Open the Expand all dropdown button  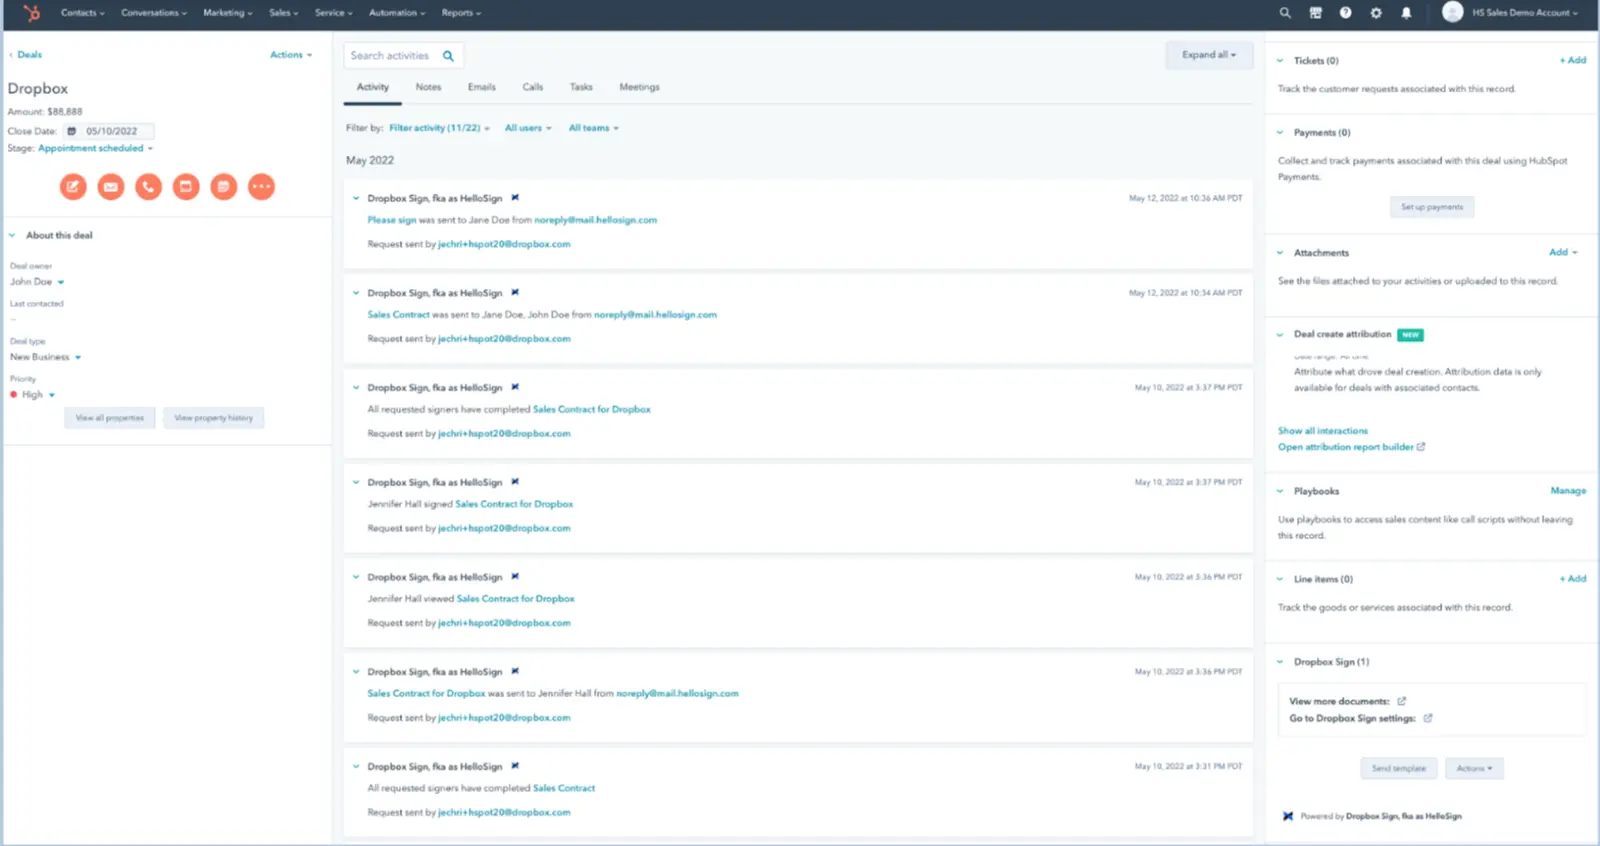(x=1209, y=55)
